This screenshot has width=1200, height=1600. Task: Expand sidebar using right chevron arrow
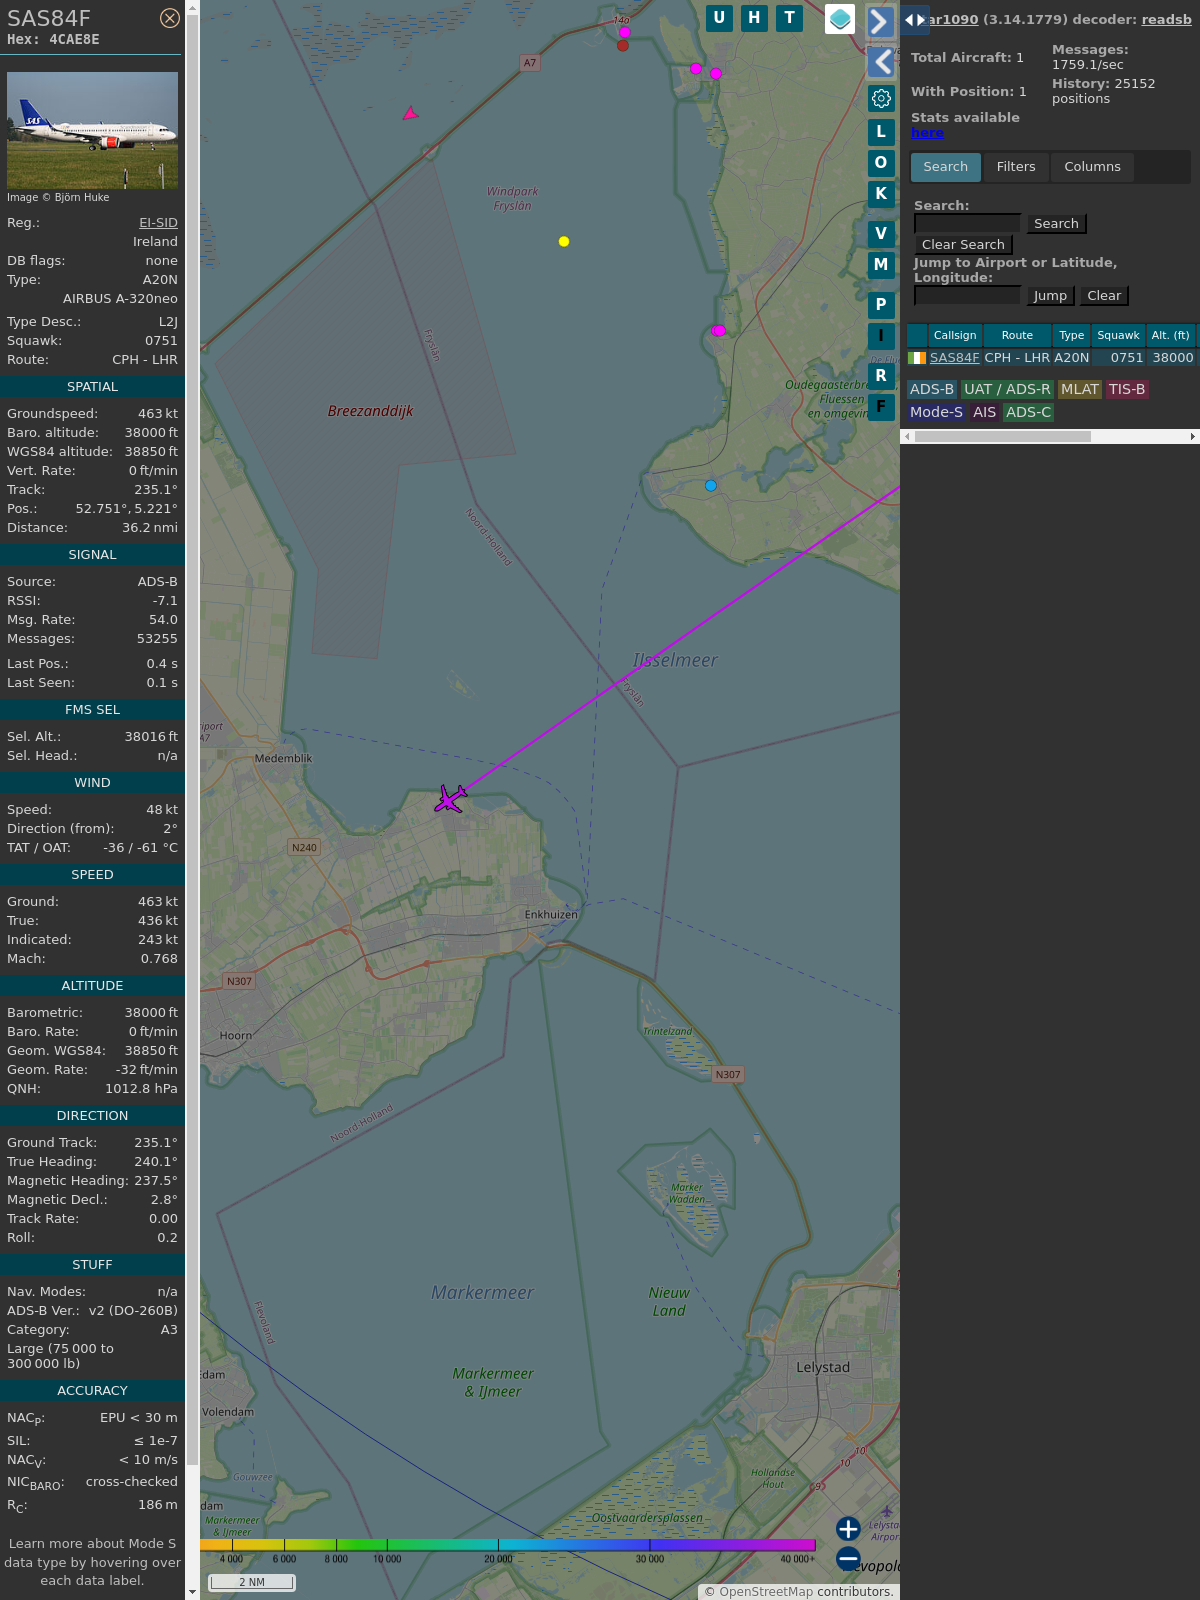pyautogui.click(x=880, y=22)
